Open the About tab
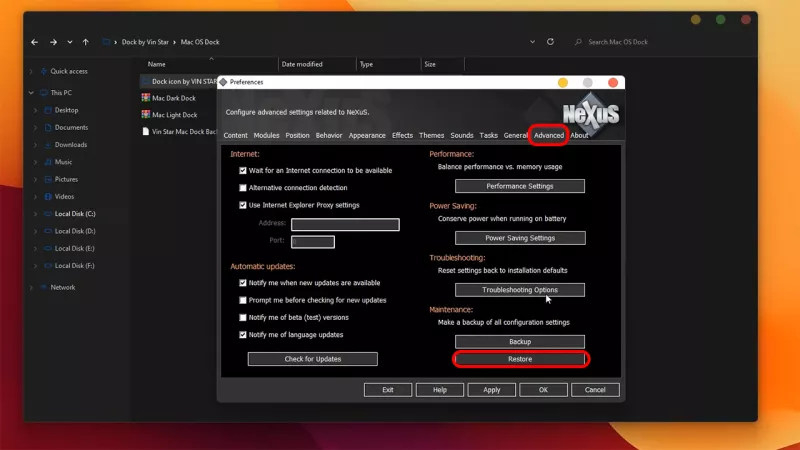This screenshot has height=450, width=800. pyautogui.click(x=579, y=136)
